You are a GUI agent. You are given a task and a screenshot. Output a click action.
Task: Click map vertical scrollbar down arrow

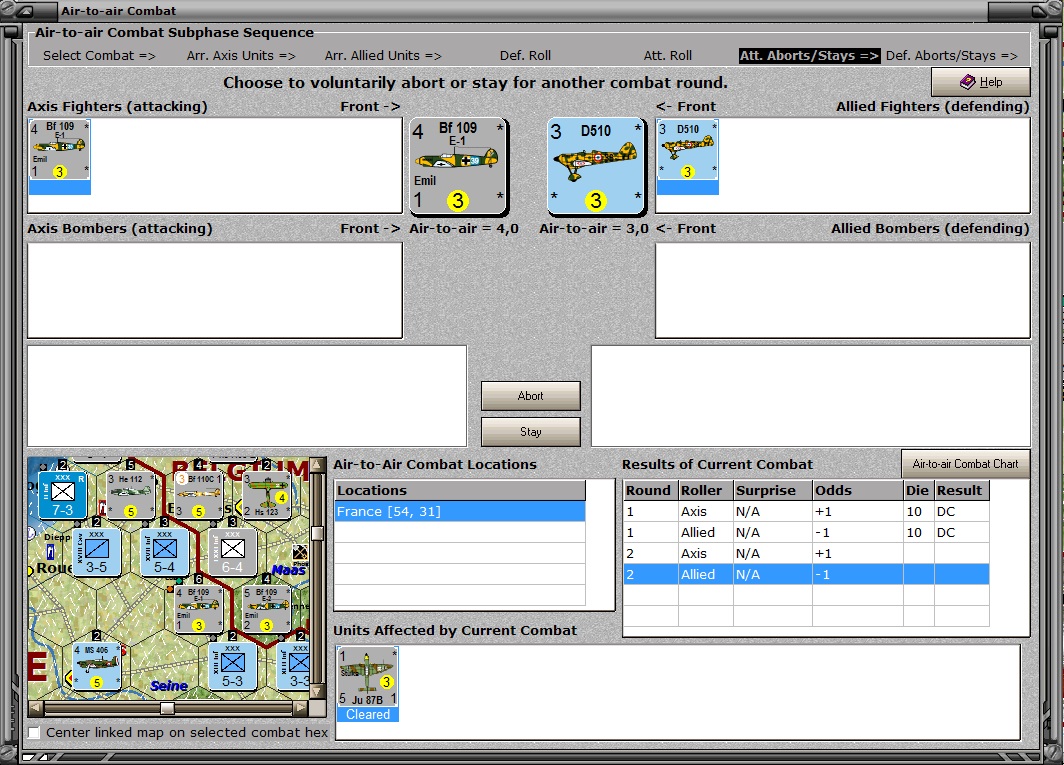(317, 692)
